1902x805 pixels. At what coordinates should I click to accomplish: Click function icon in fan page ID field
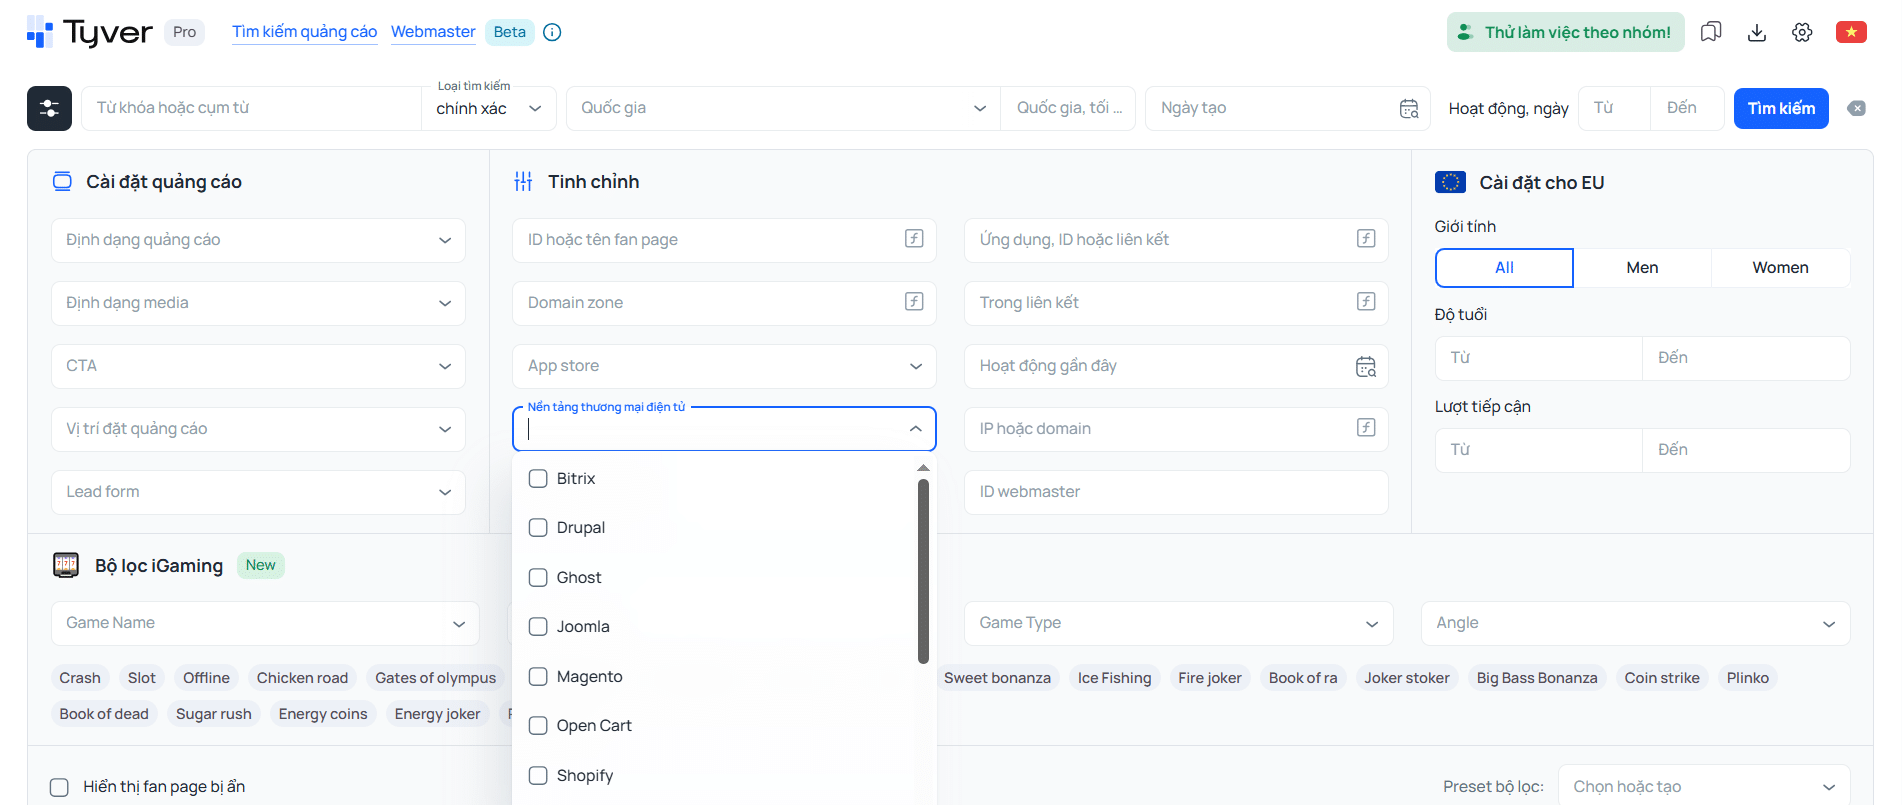coord(914,239)
